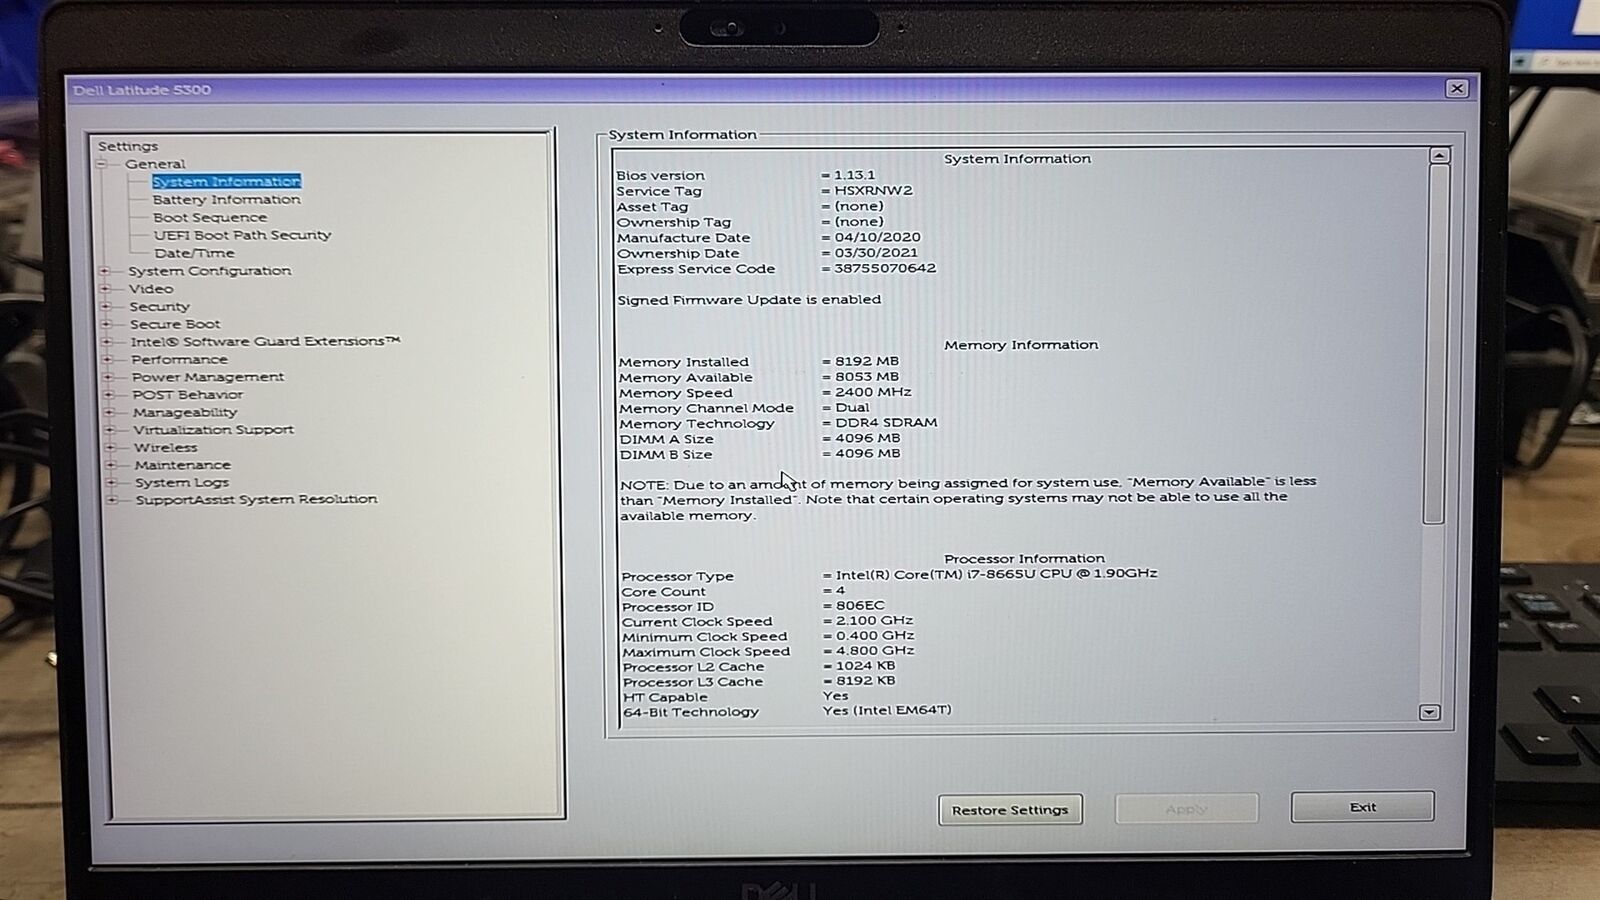Viewport: 1600px width, 900px height.
Task: Click the Restore Settings button
Action: pos(1010,810)
